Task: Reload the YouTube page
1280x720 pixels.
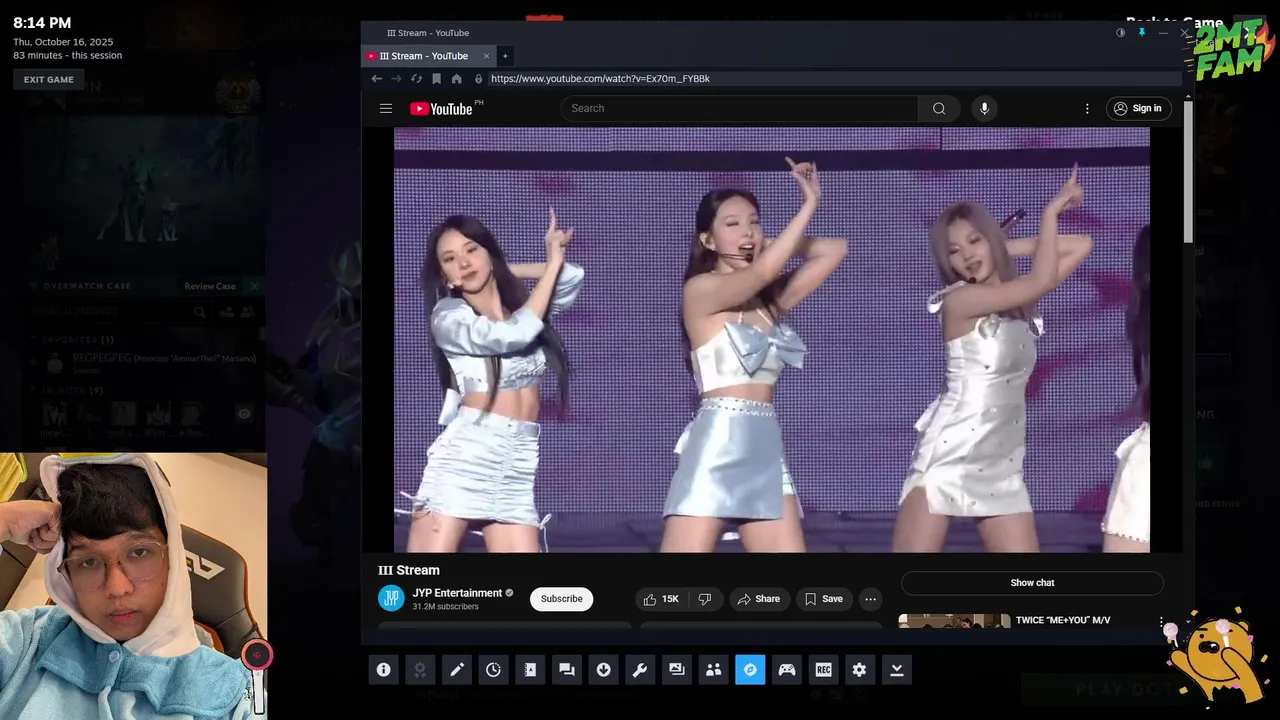Action: [x=416, y=79]
